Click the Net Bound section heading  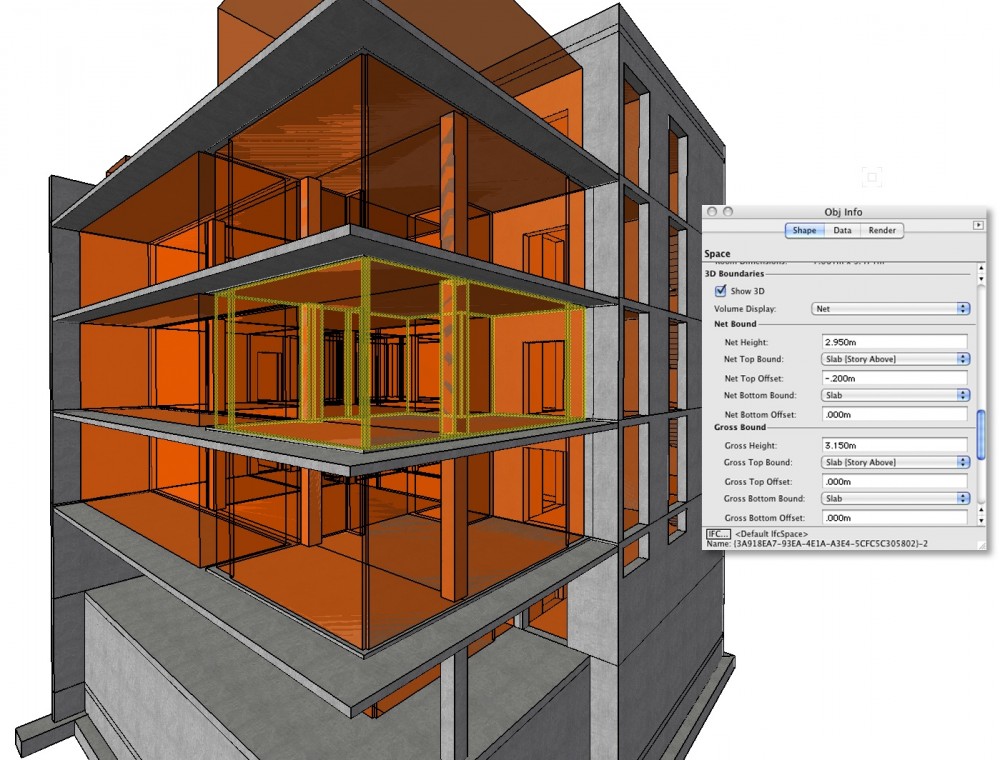(x=735, y=324)
